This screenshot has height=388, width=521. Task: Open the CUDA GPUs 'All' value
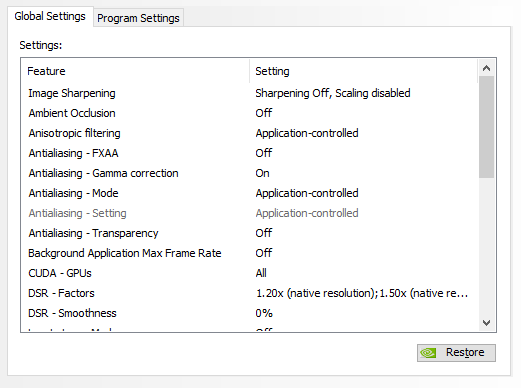[261, 273]
